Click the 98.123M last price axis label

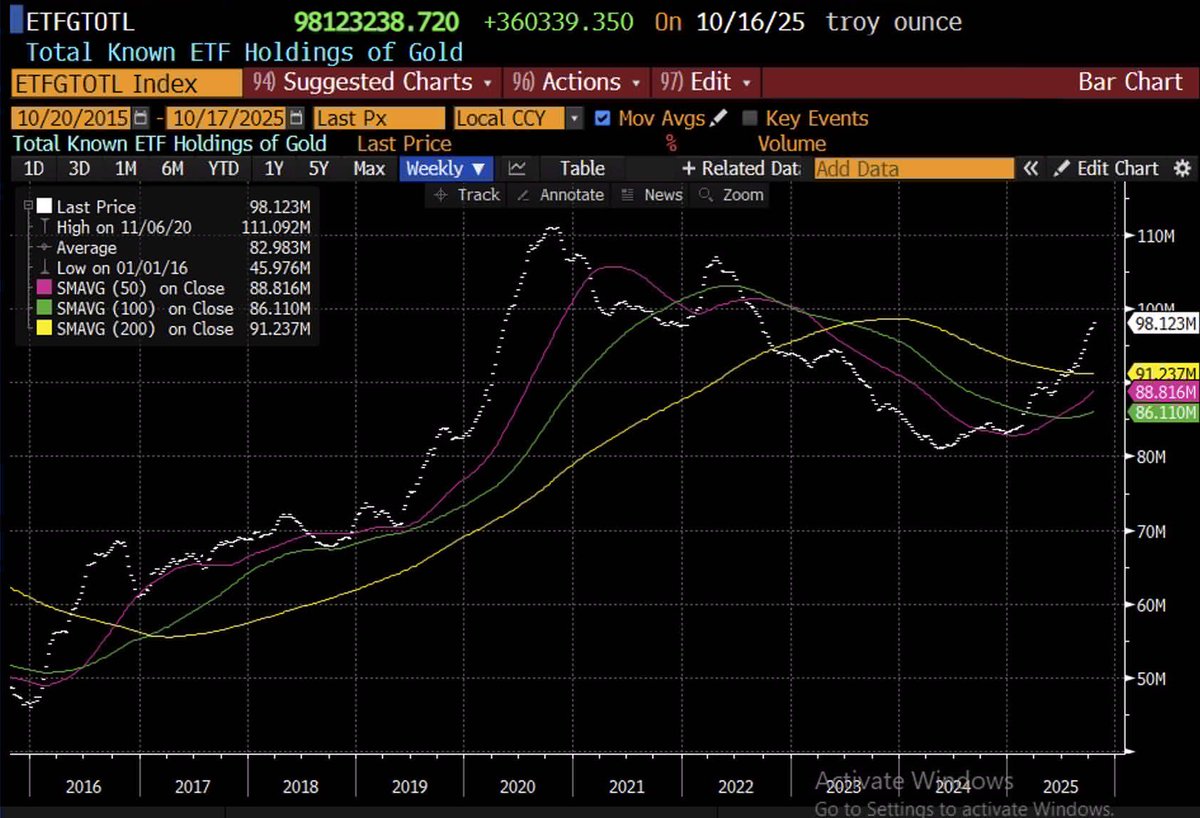[1162, 324]
